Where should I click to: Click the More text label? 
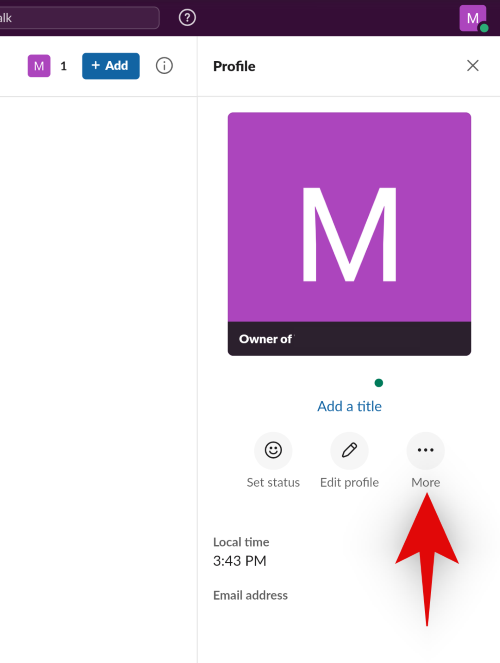click(x=426, y=482)
